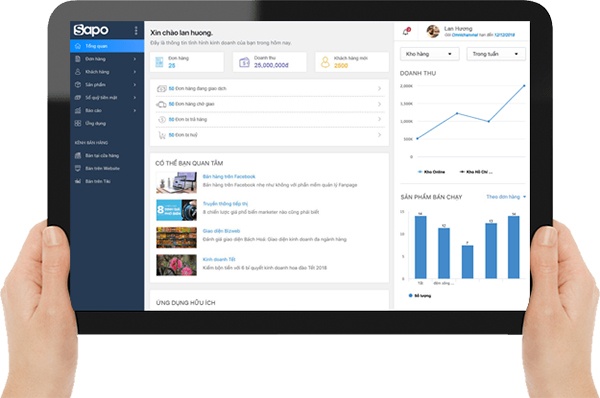
Task: Open the Trong tuần dropdown
Action: coord(496,54)
